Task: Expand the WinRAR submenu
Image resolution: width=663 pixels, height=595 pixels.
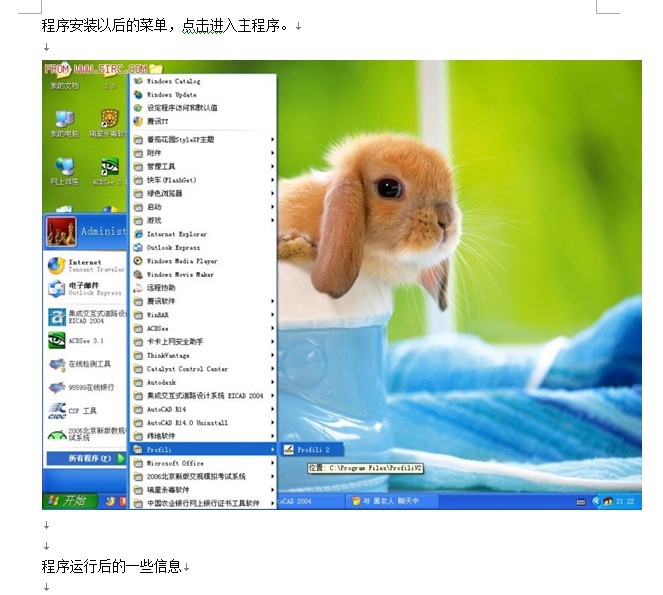Action: point(203,315)
